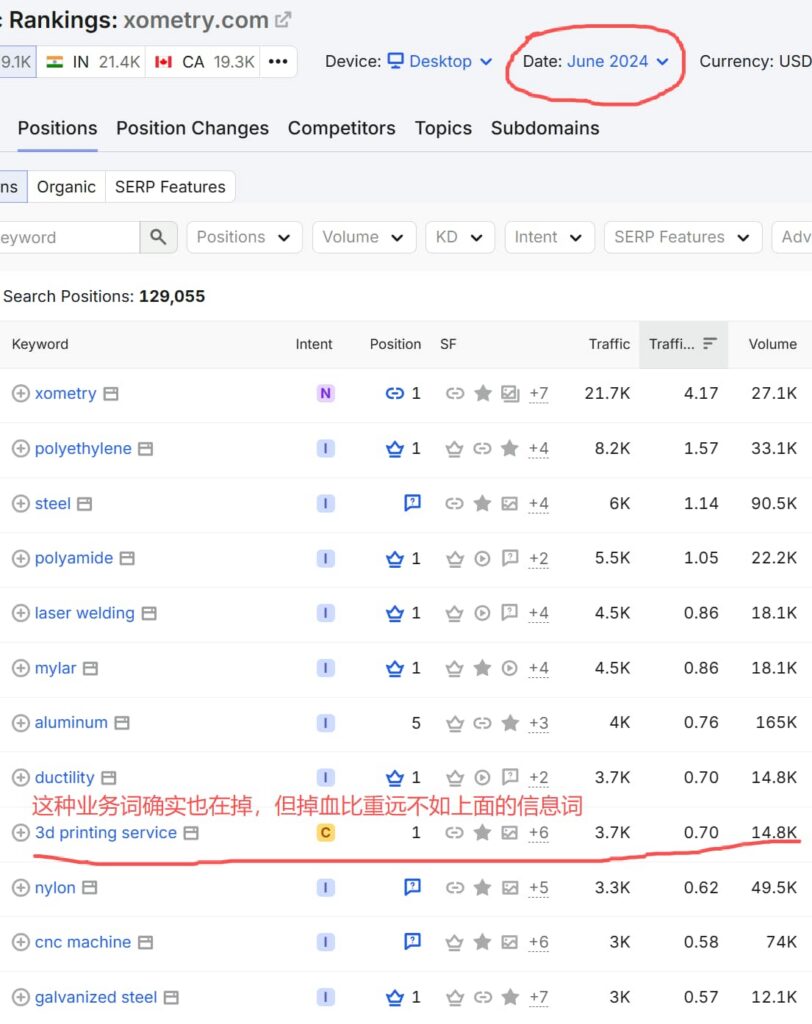This screenshot has width=812, height=1024.
Task: Sort by the Position column header
Action: 395,344
